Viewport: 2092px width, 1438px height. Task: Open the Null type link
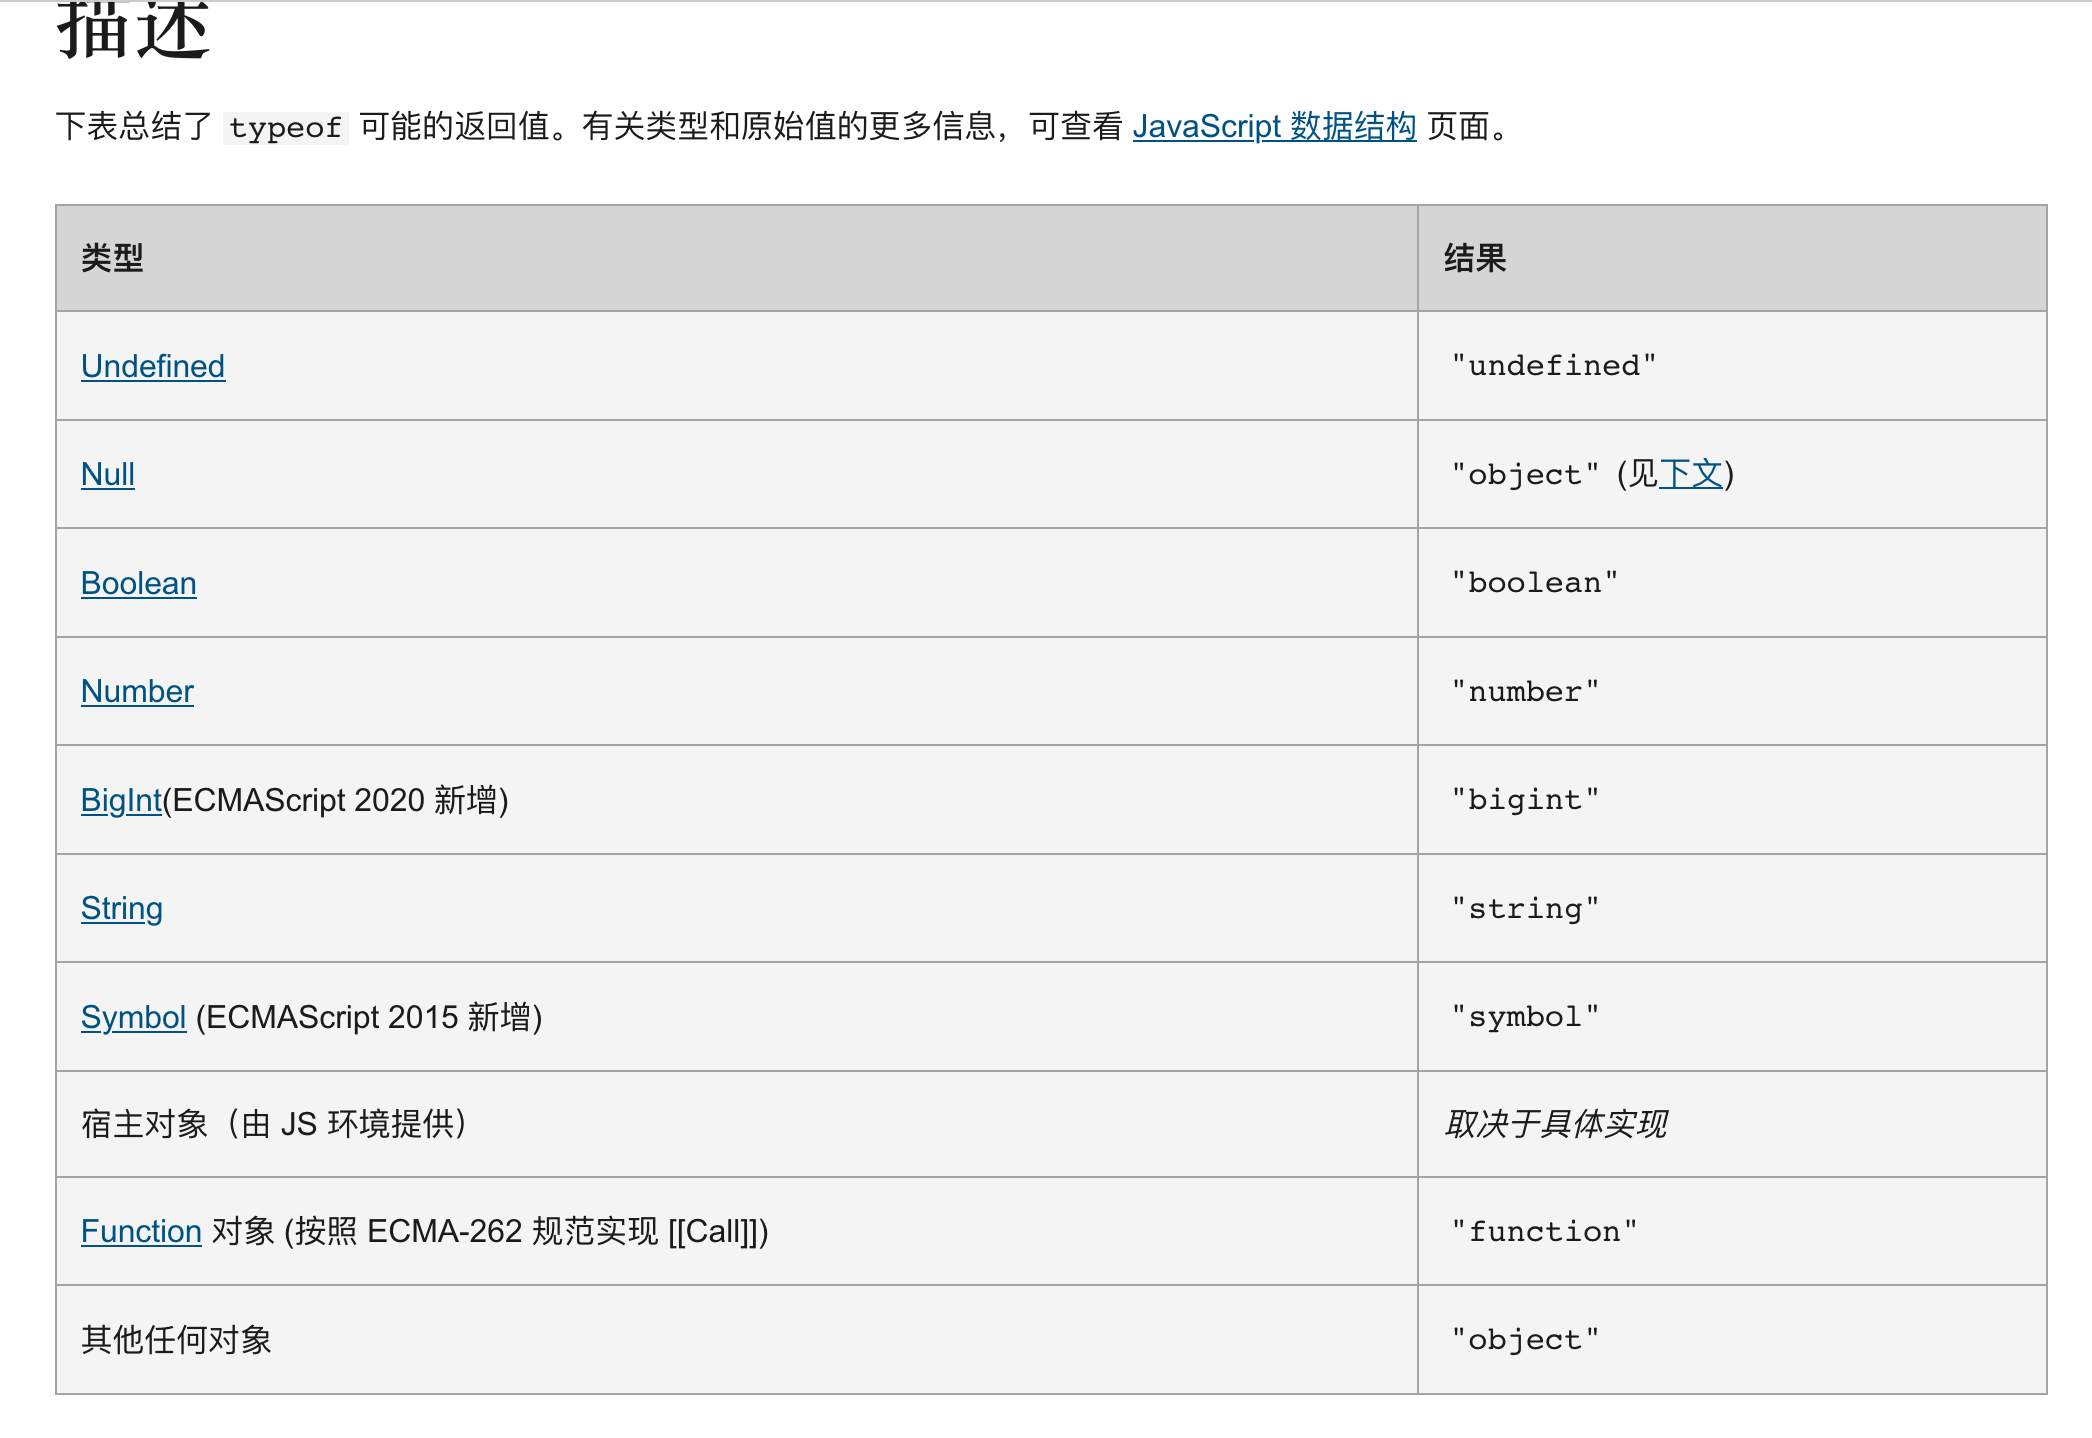[108, 474]
